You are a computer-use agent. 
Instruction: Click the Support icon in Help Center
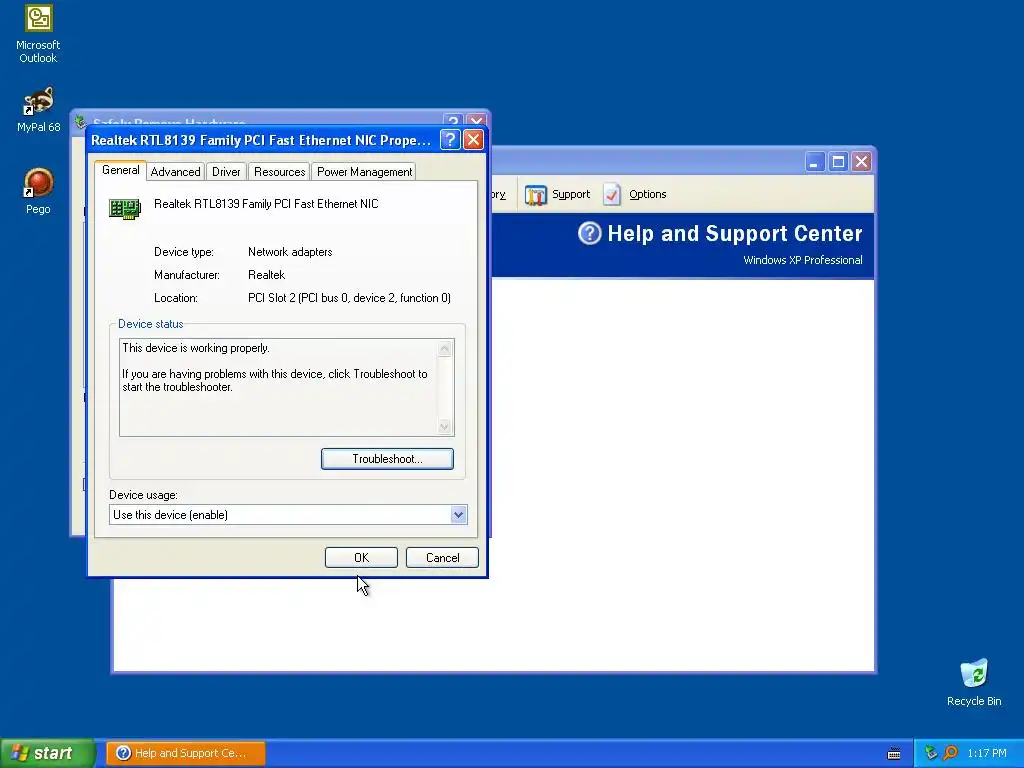tap(536, 195)
